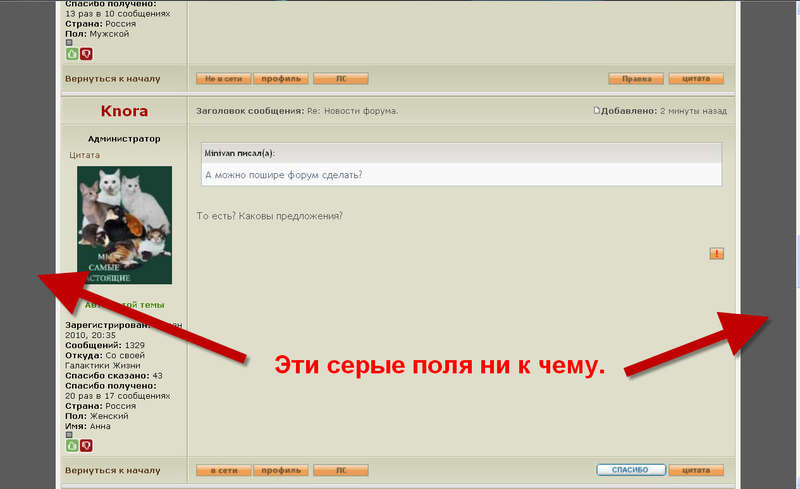Click the blue 'СПАСИБО' button
The height and width of the screenshot is (489, 800).
coord(631,470)
